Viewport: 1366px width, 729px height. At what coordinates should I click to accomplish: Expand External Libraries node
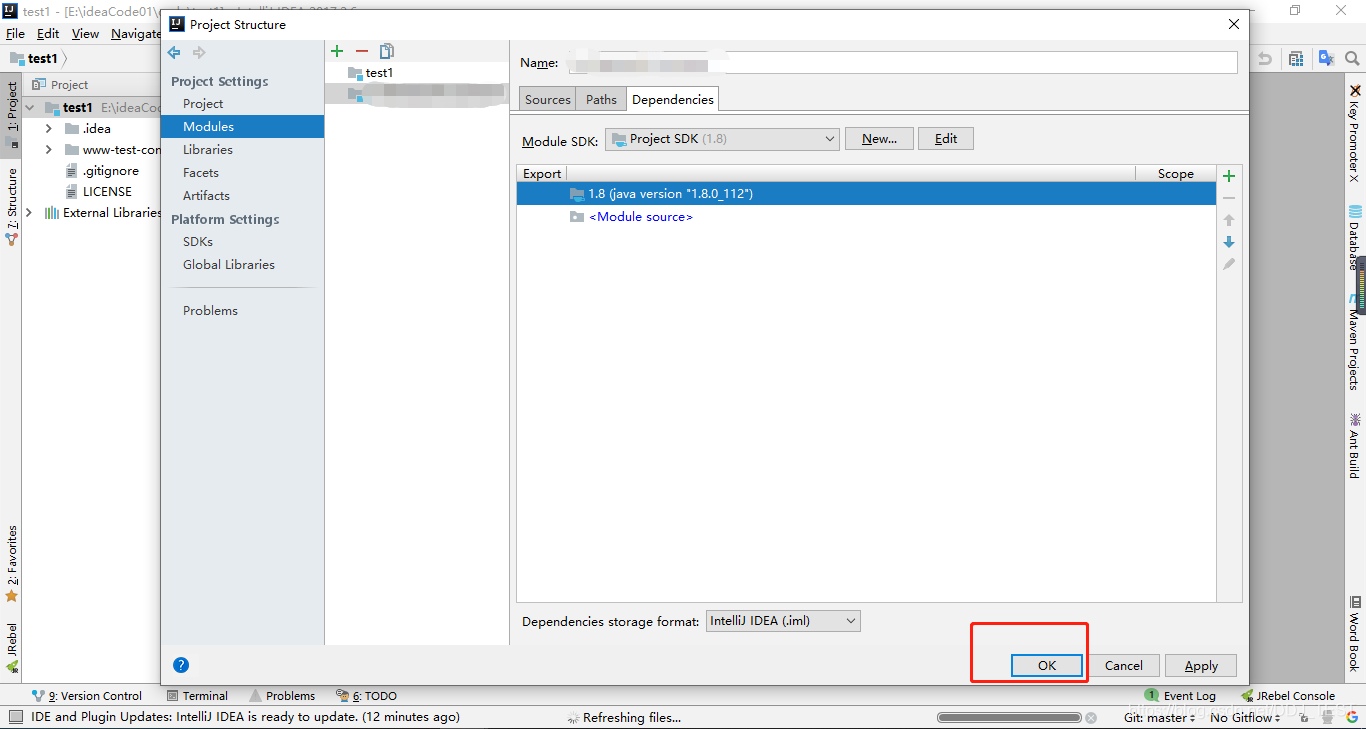(x=29, y=213)
